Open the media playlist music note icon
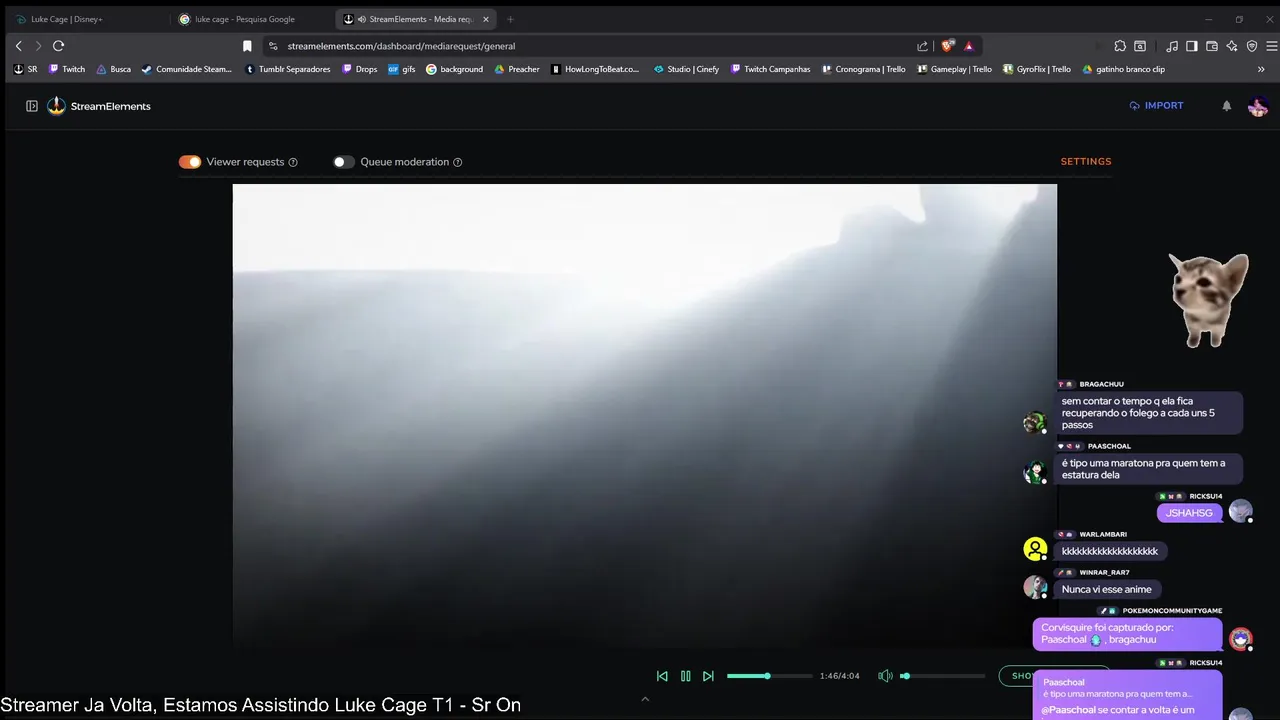1280x720 pixels. (x=1172, y=46)
